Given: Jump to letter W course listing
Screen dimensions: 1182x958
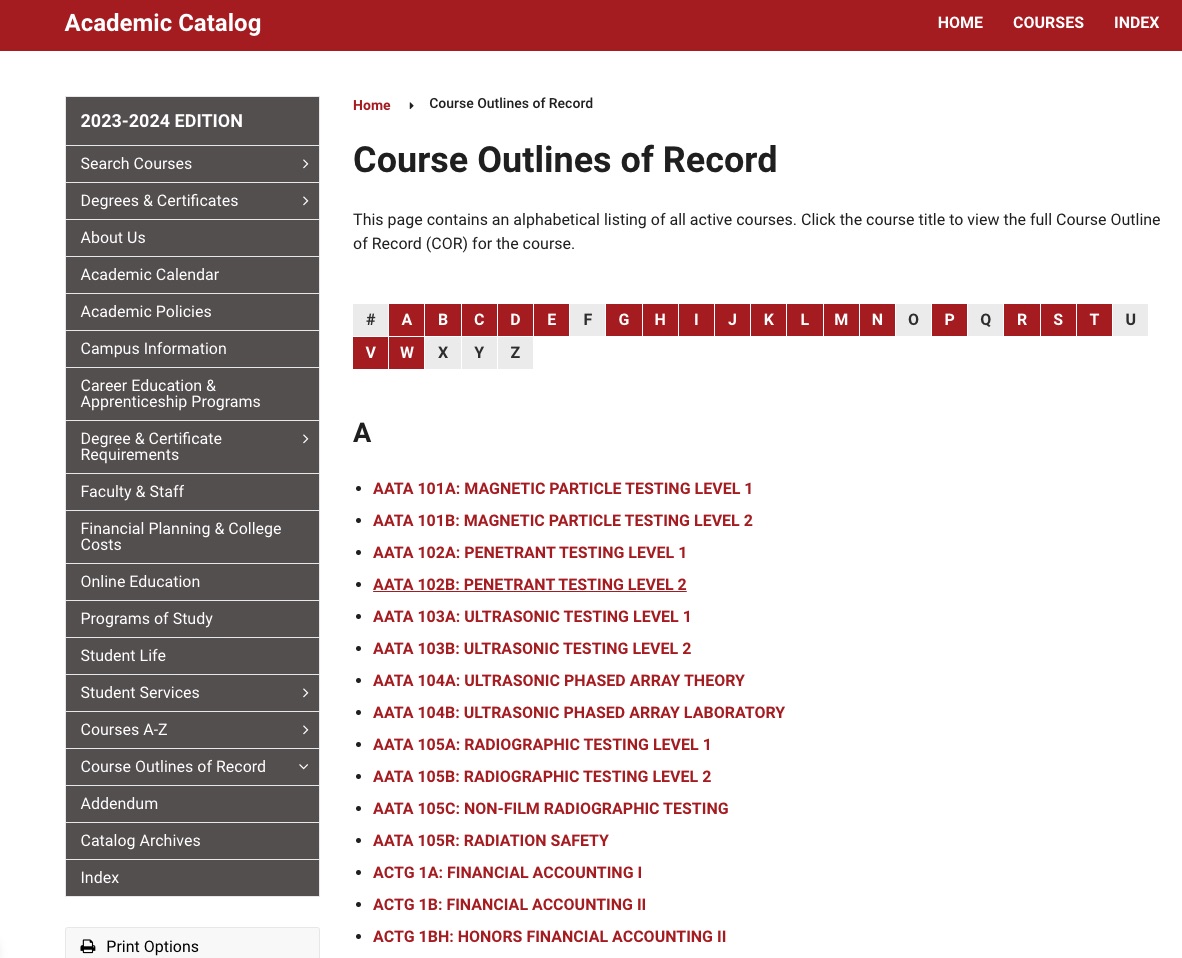Looking at the screenshot, I should [x=407, y=353].
